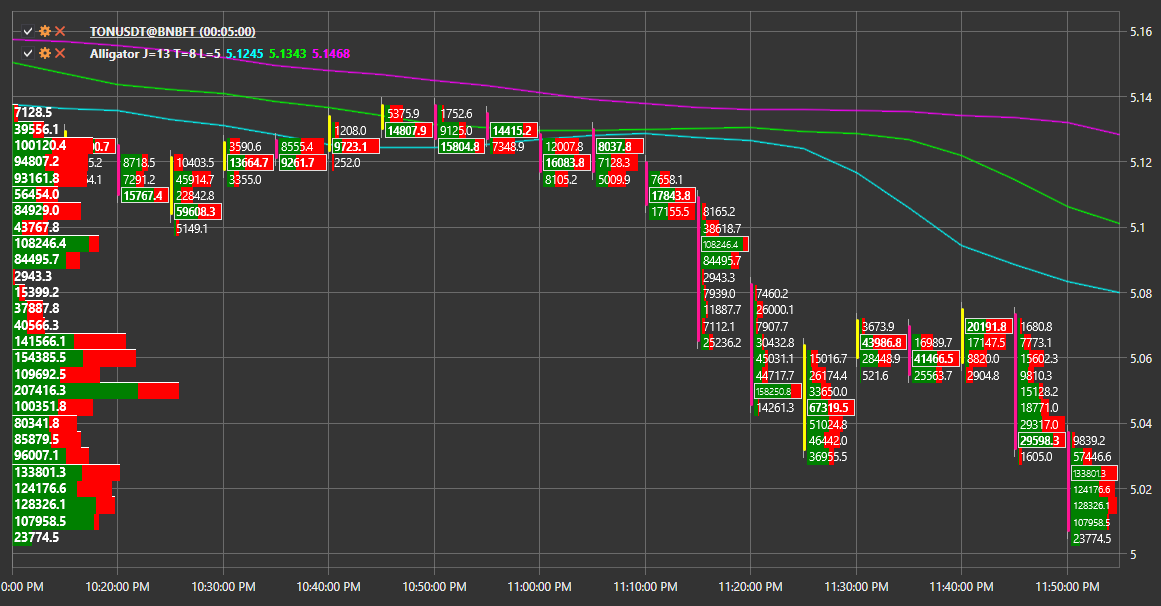Select highlighted cluster cell 67319.5
Viewport: 1161px width, 606px height.
pyautogui.click(x=831, y=407)
